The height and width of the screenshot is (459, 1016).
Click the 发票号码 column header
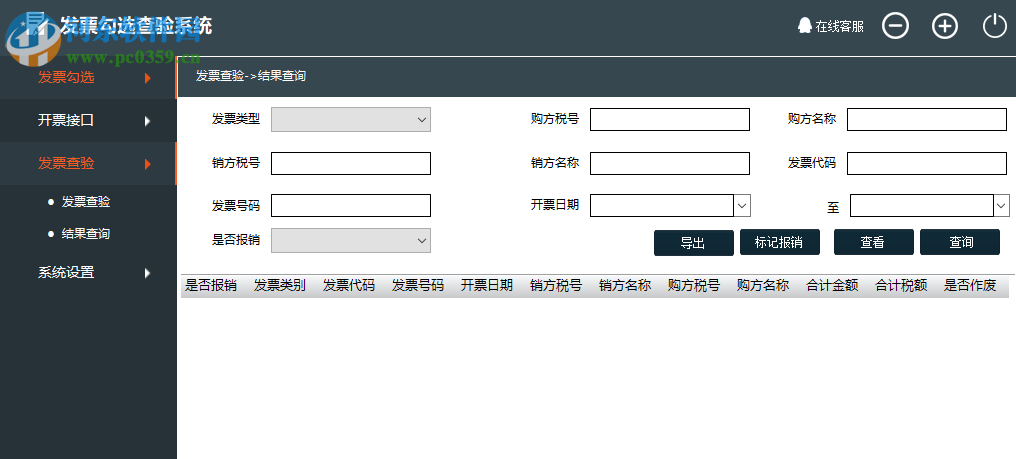[417, 285]
